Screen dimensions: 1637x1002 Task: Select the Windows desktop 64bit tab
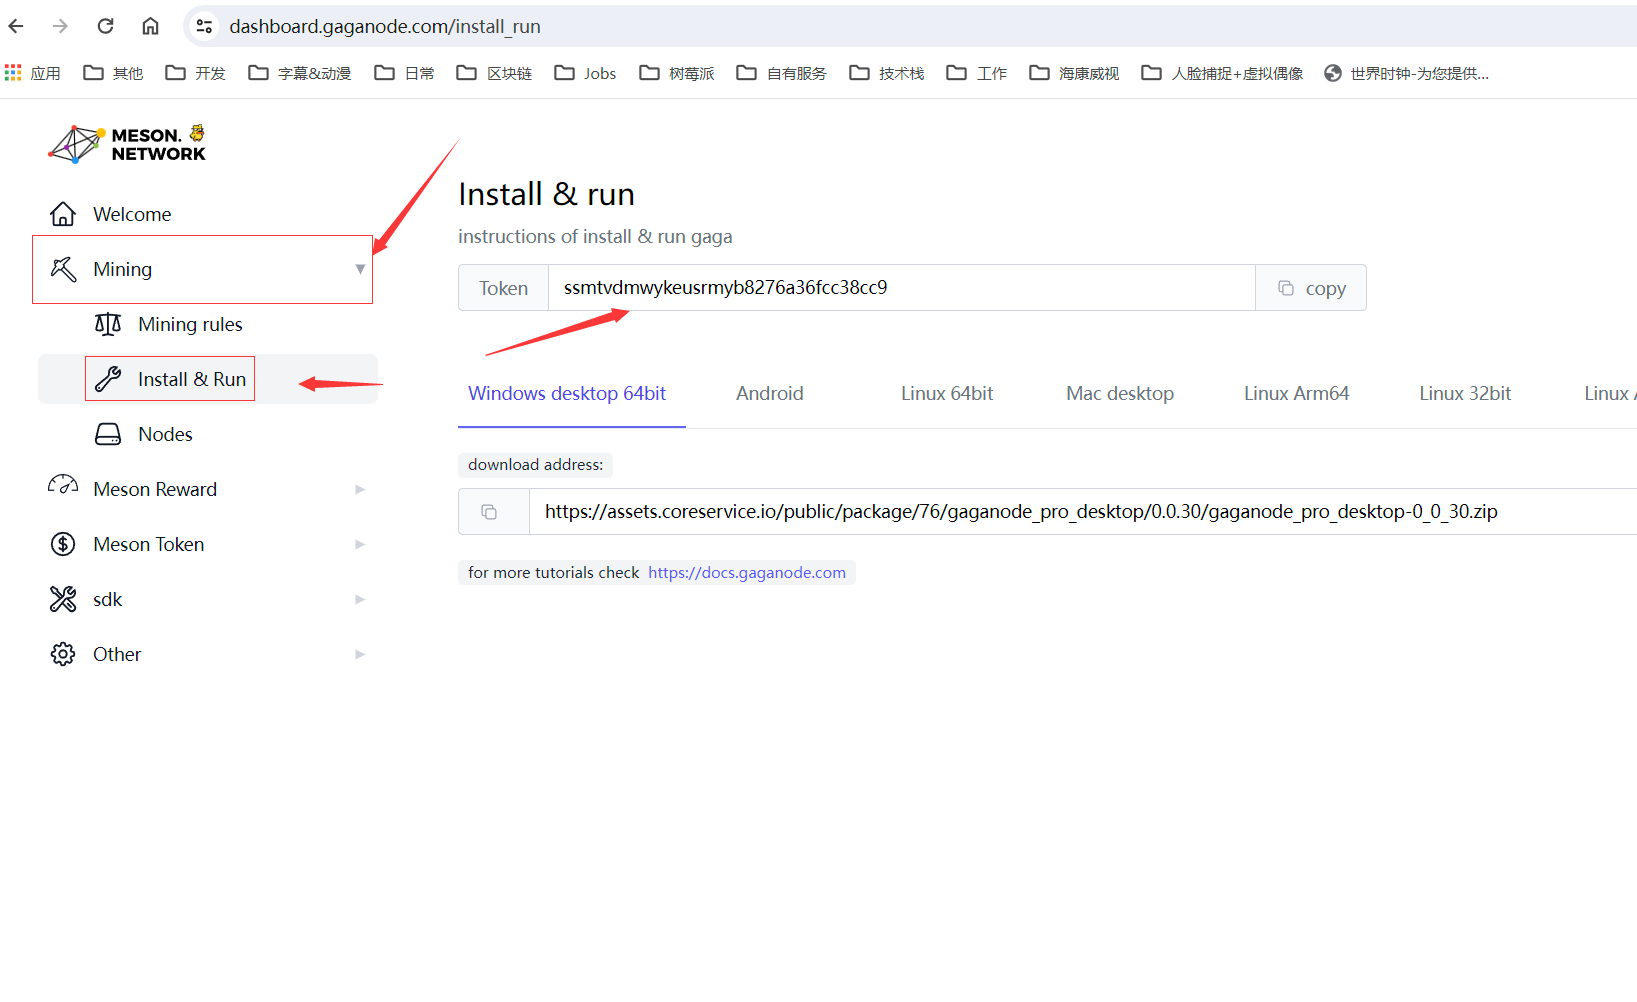(567, 394)
